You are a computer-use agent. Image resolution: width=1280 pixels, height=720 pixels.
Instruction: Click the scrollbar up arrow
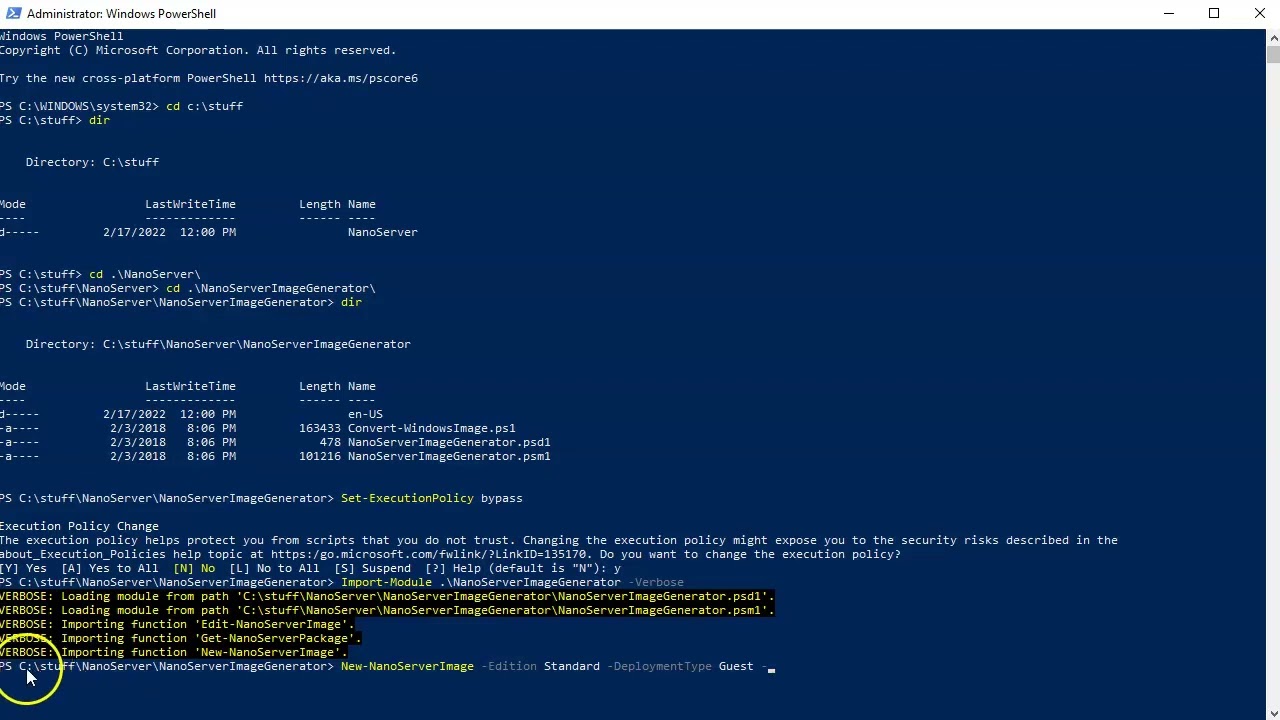click(x=1272, y=36)
